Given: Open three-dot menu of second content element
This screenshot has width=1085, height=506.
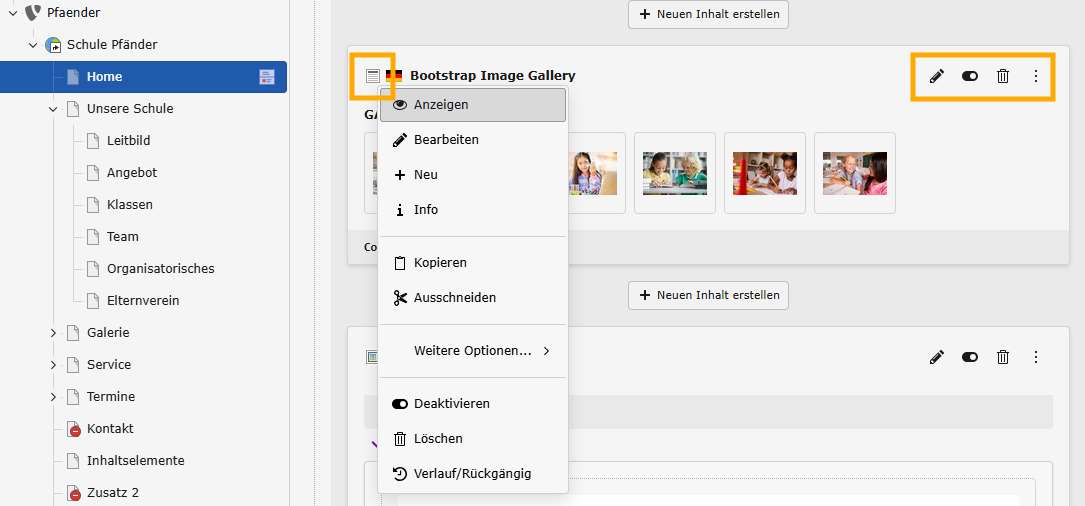Looking at the screenshot, I should pos(1036,357).
